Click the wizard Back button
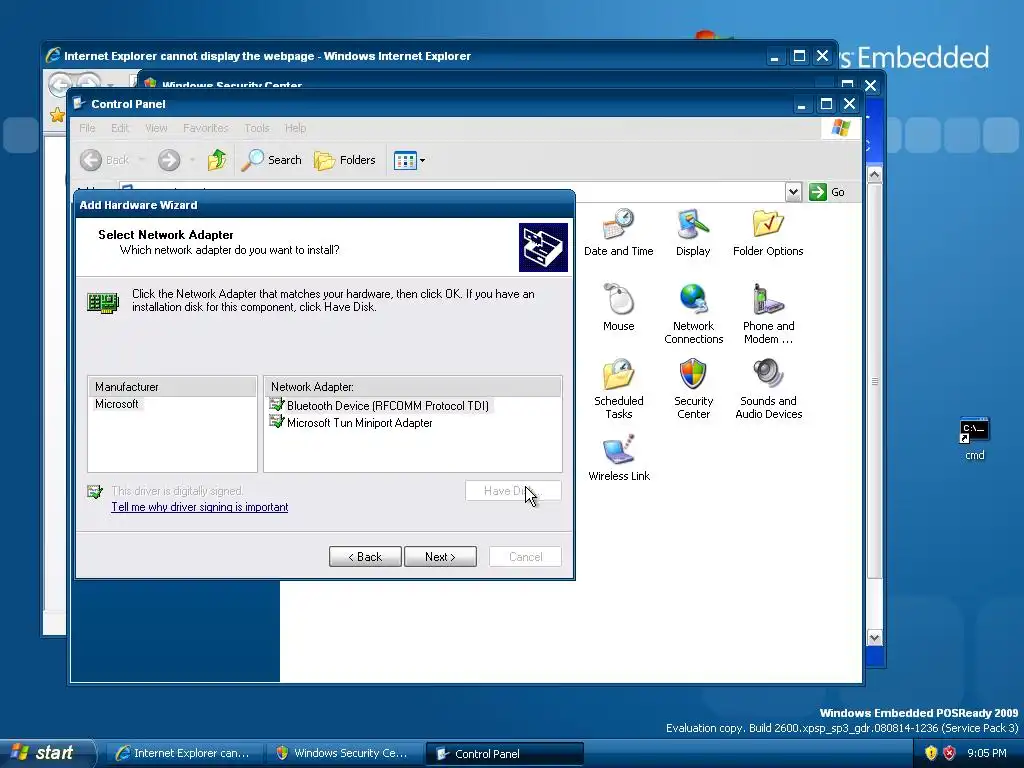This screenshot has width=1024, height=768. point(365,557)
